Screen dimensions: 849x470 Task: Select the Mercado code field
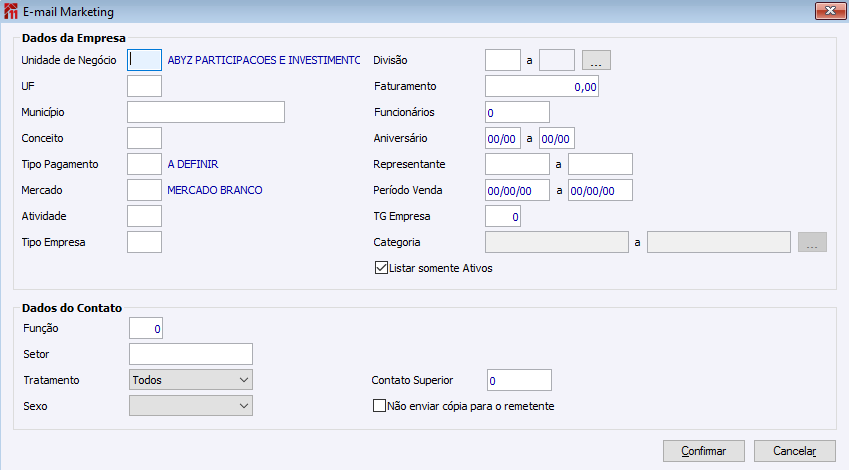coord(145,190)
